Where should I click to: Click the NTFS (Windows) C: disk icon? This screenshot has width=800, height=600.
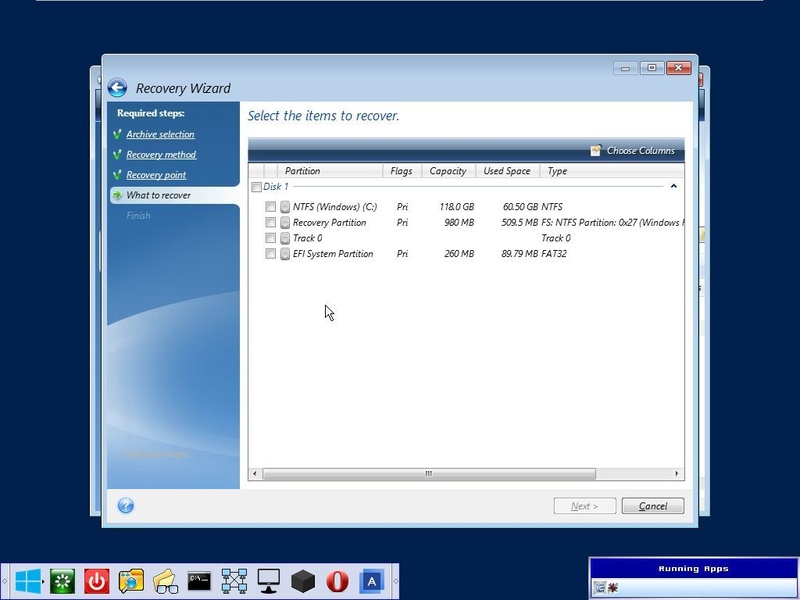click(x=285, y=207)
